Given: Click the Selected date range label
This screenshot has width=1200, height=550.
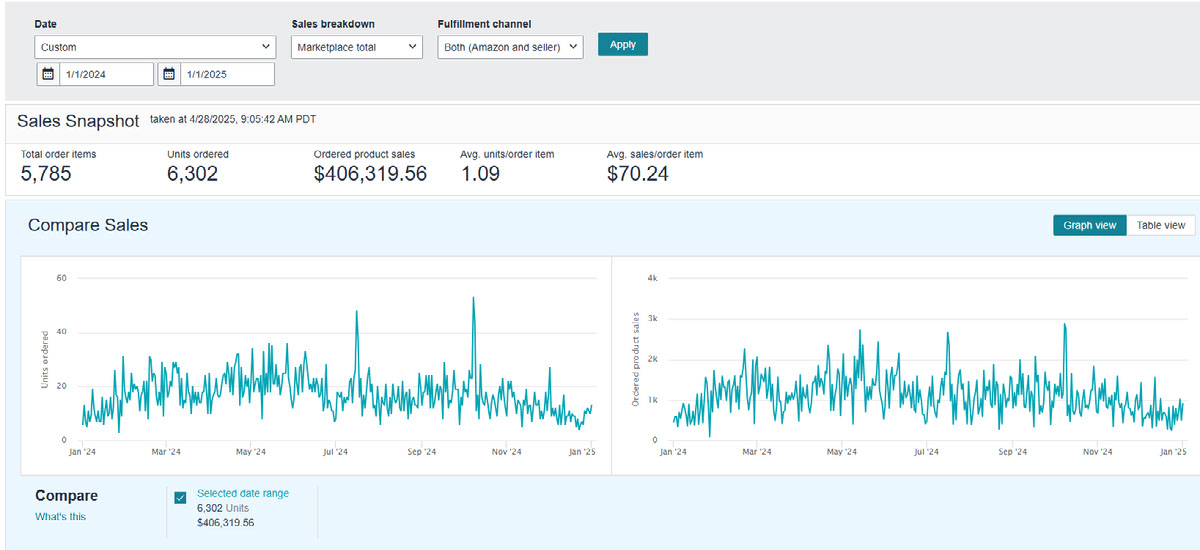Looking at the screenshot, I should click(x=243, y=493).
